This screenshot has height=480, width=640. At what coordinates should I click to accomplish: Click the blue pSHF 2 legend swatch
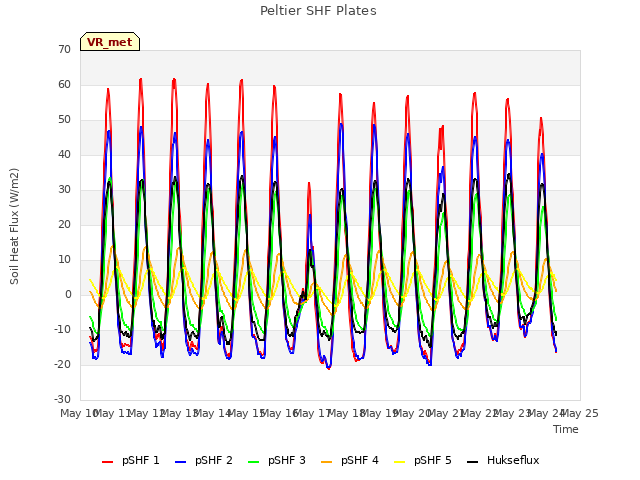click(180, 462)
